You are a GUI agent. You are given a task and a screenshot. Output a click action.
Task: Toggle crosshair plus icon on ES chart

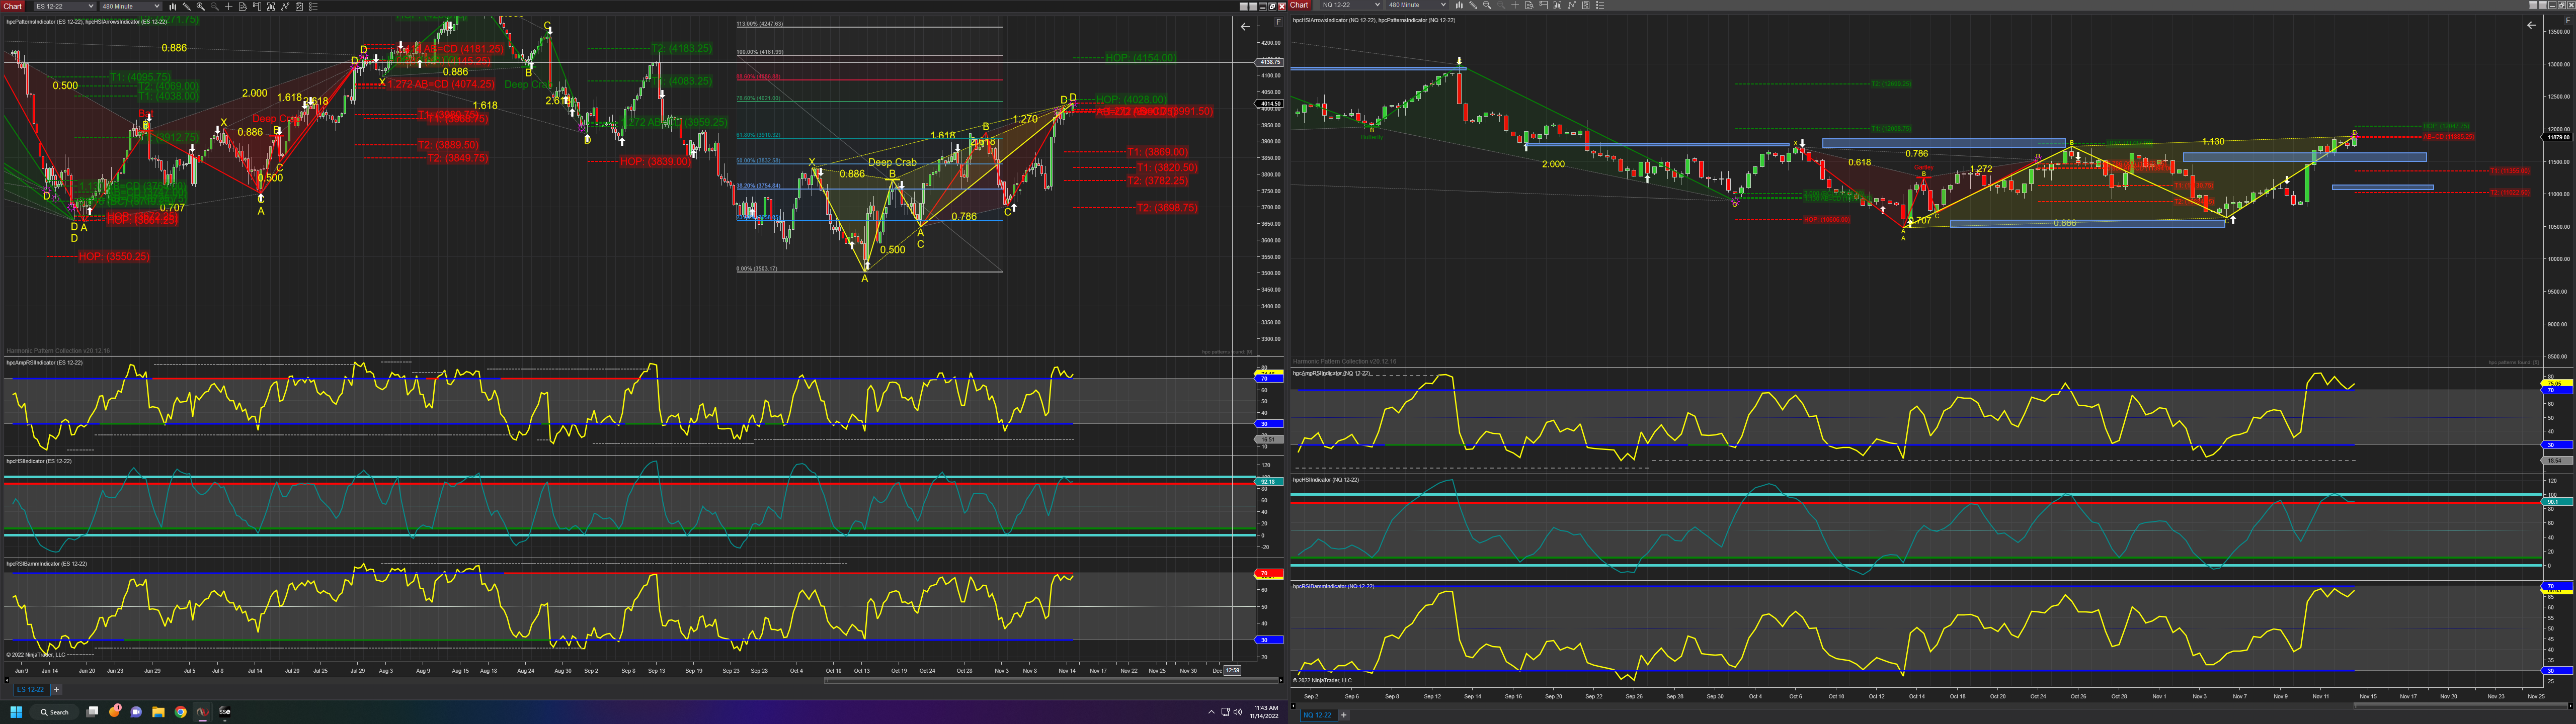[229, 6]
